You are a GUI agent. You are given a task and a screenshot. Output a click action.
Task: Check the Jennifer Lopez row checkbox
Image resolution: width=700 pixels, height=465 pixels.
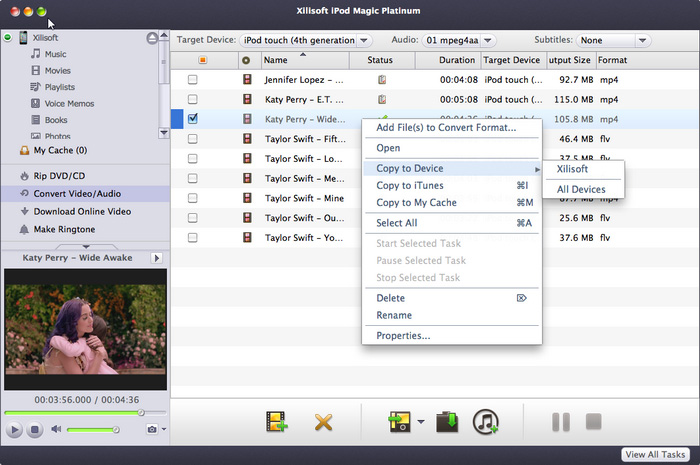point(192,79)
